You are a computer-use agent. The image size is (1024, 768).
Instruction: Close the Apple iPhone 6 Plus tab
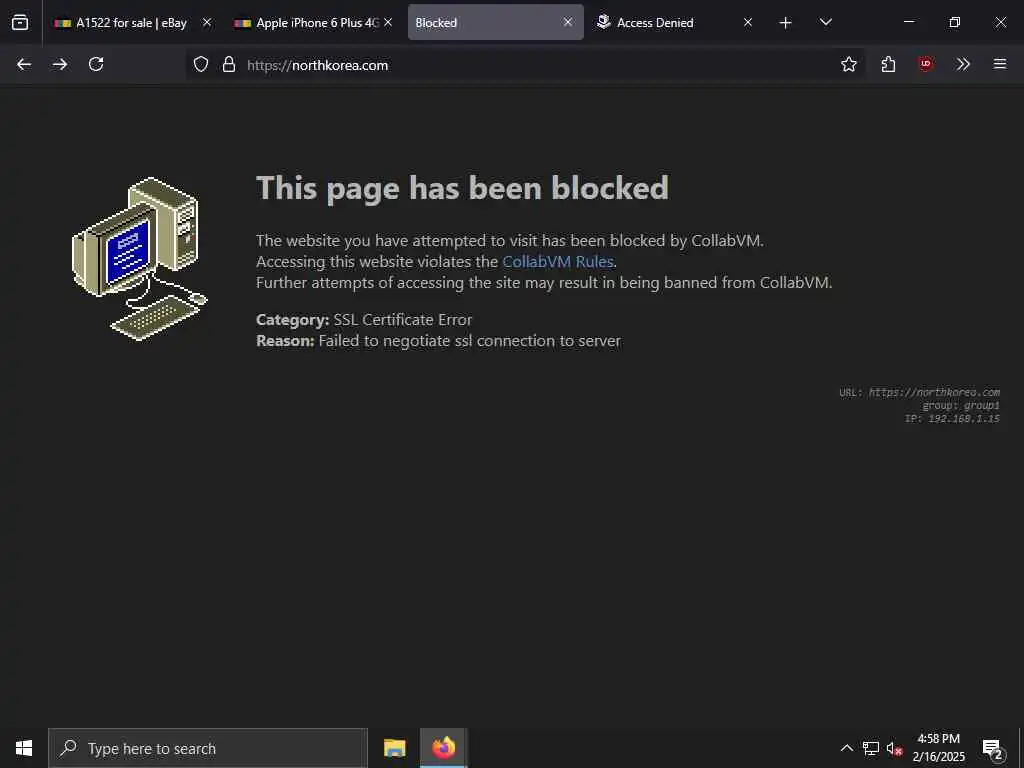(x=388, y=22)
